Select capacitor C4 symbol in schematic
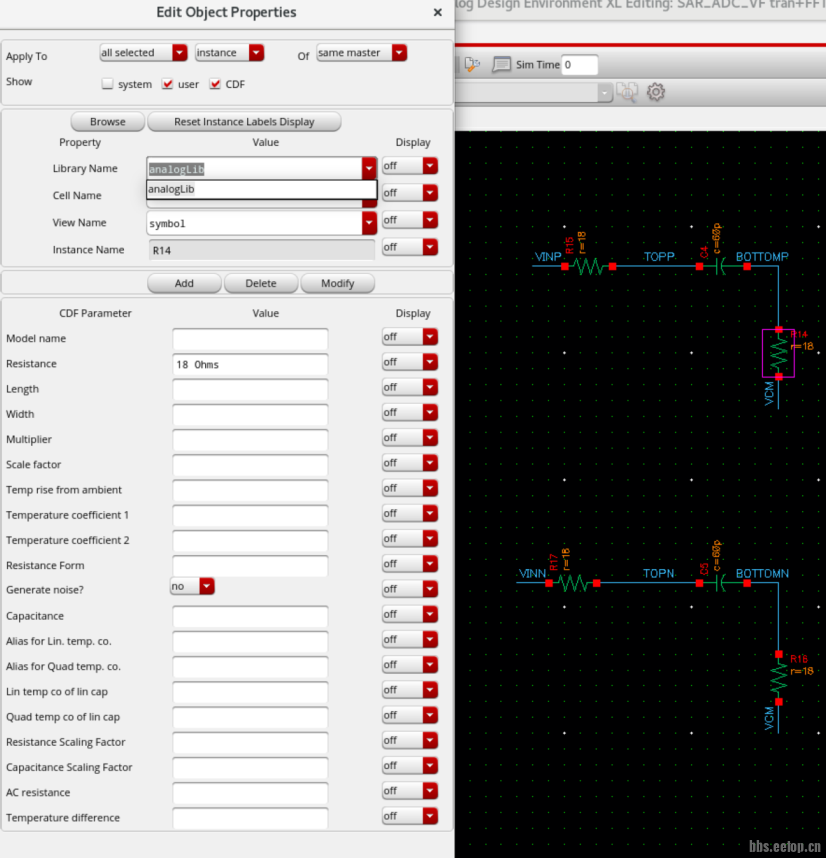This screenshot has width=826, height=858. 723,266
